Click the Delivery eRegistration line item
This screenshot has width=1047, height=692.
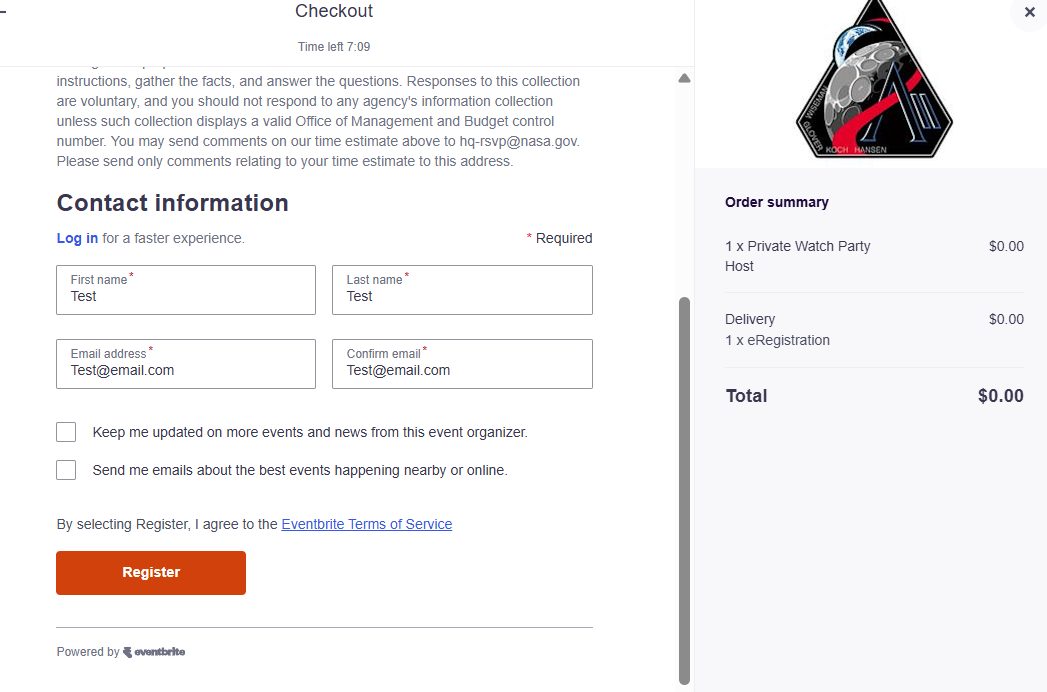click(x=777, y=330)
